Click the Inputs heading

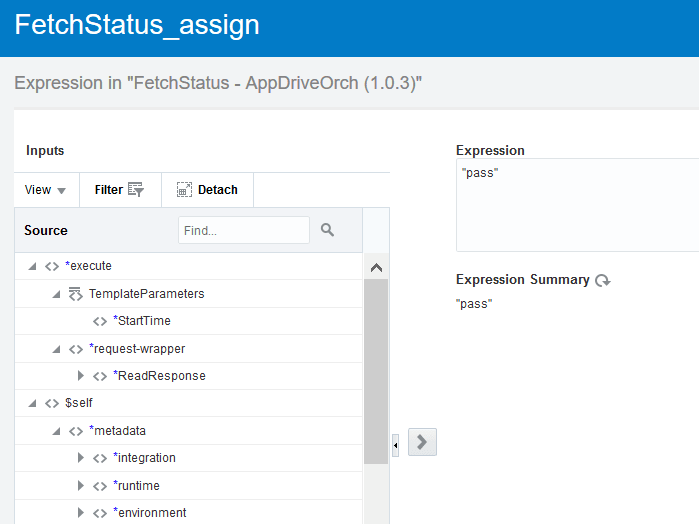point(45,151)
